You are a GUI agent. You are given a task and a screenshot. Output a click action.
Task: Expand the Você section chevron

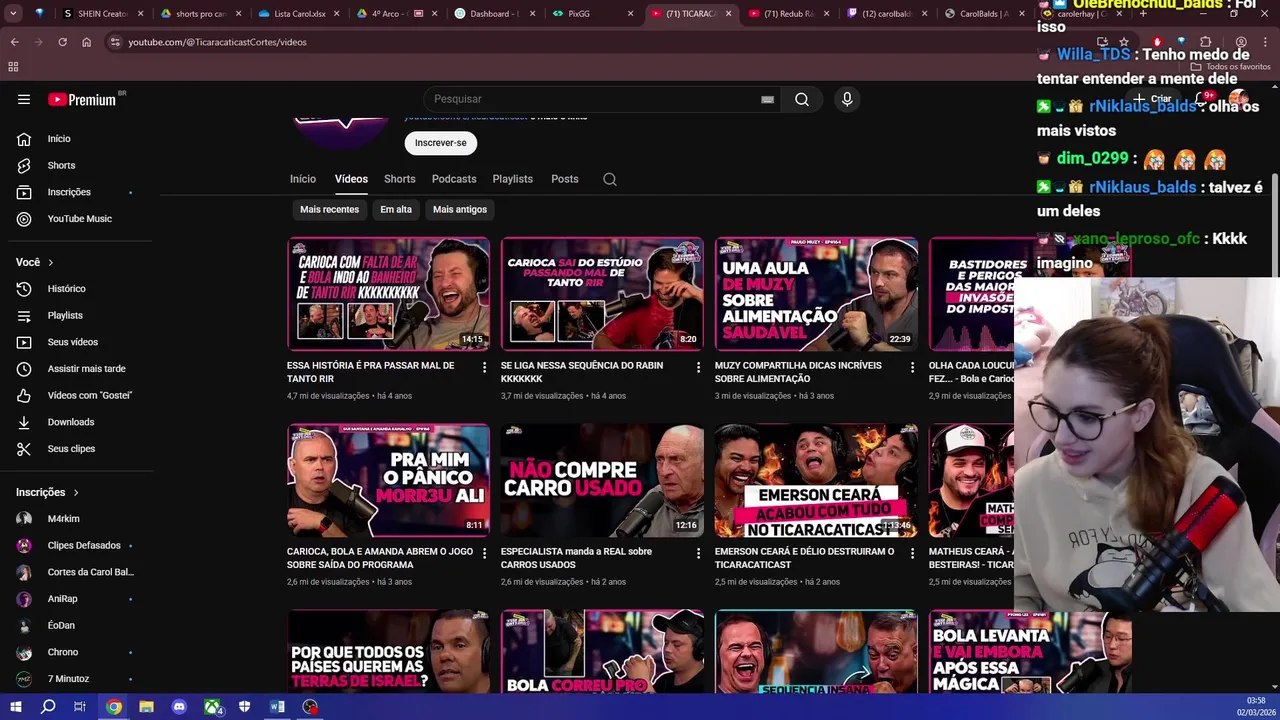pos(50,262)
